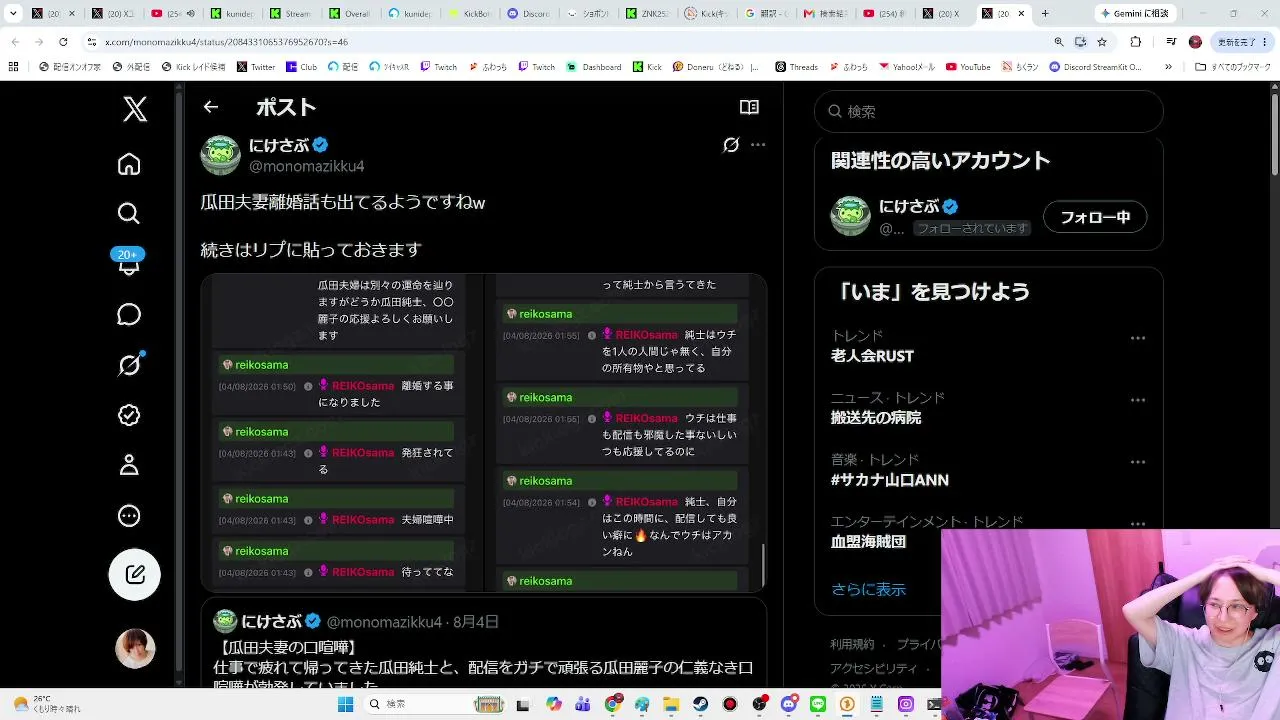The width and height of the screenshot is (1280, 720).
Task: Switch to the Stream tab
Action: click(x=292, y=14)
